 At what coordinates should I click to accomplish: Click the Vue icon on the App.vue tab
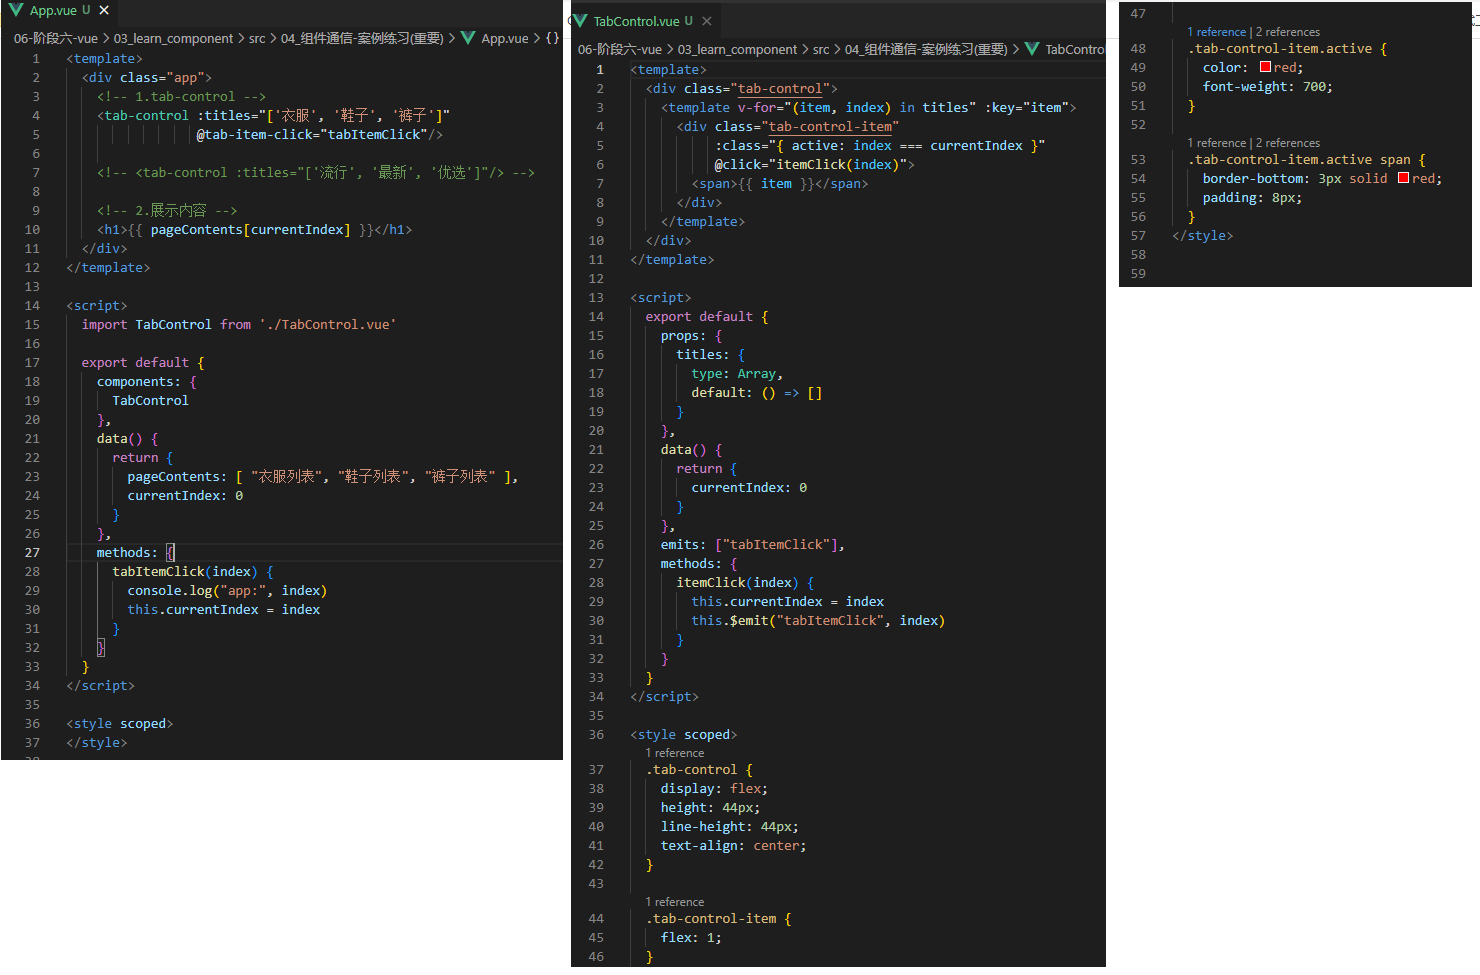[16, 10]
